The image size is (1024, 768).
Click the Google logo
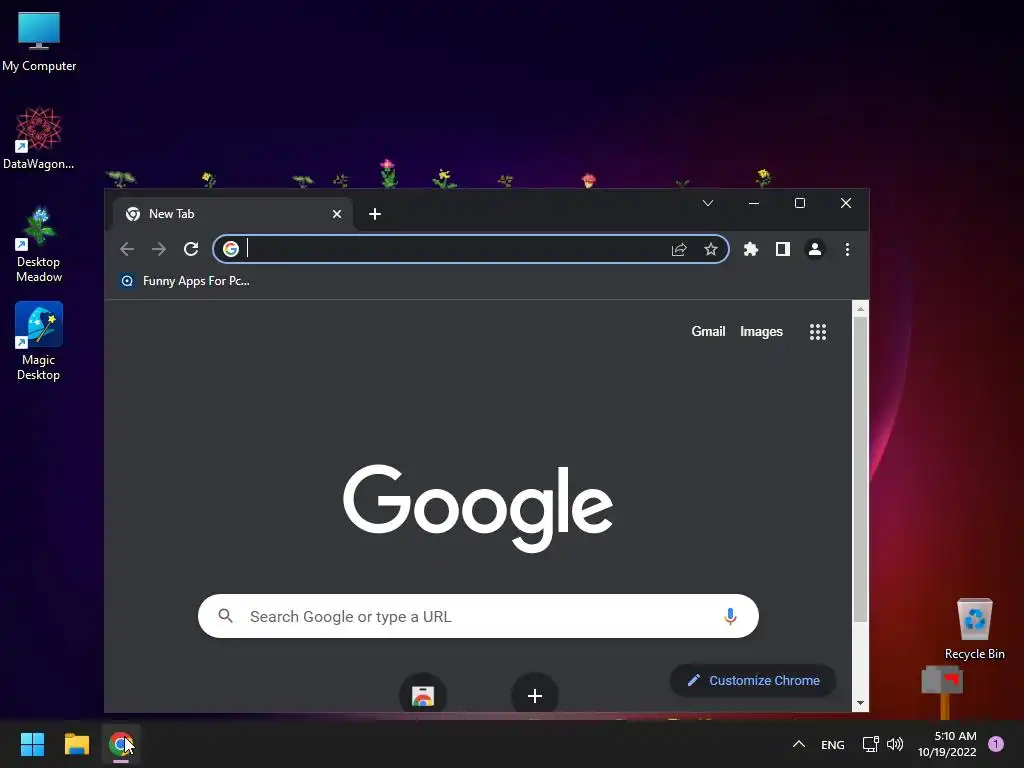point(478,508)
